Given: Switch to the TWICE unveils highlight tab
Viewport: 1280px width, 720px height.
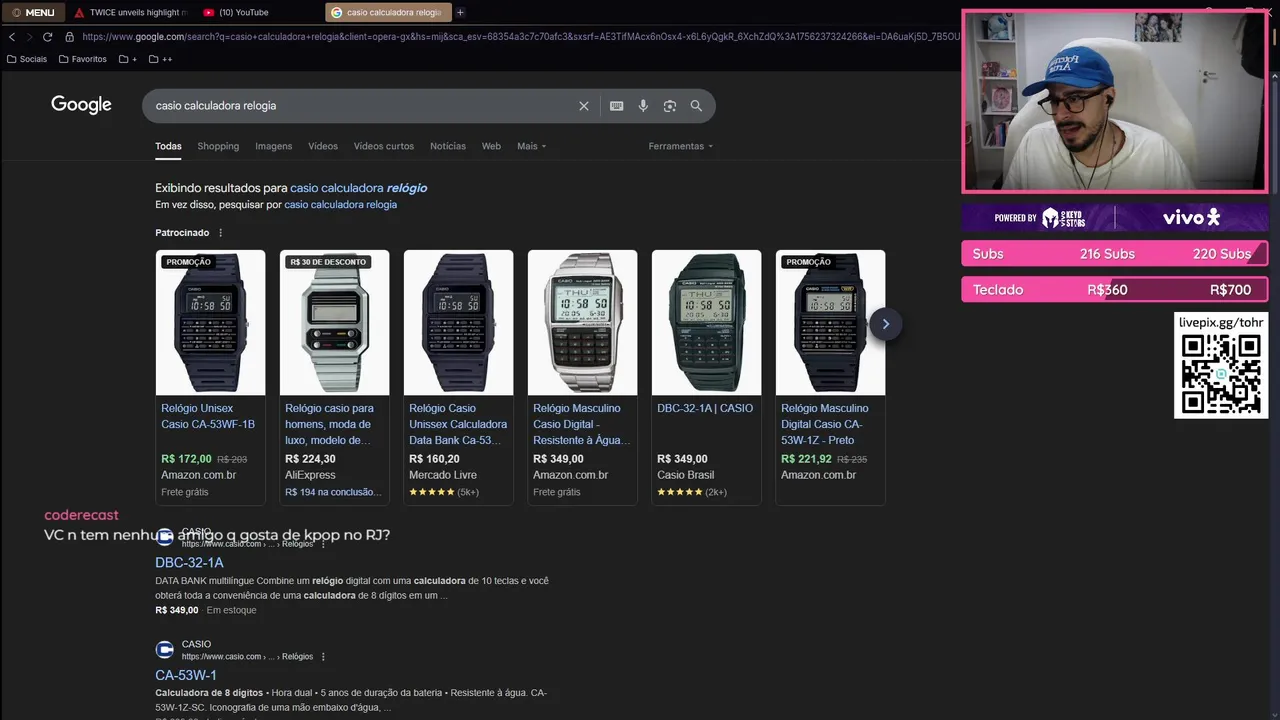Looking at the screenshot, I should (131, 12).
